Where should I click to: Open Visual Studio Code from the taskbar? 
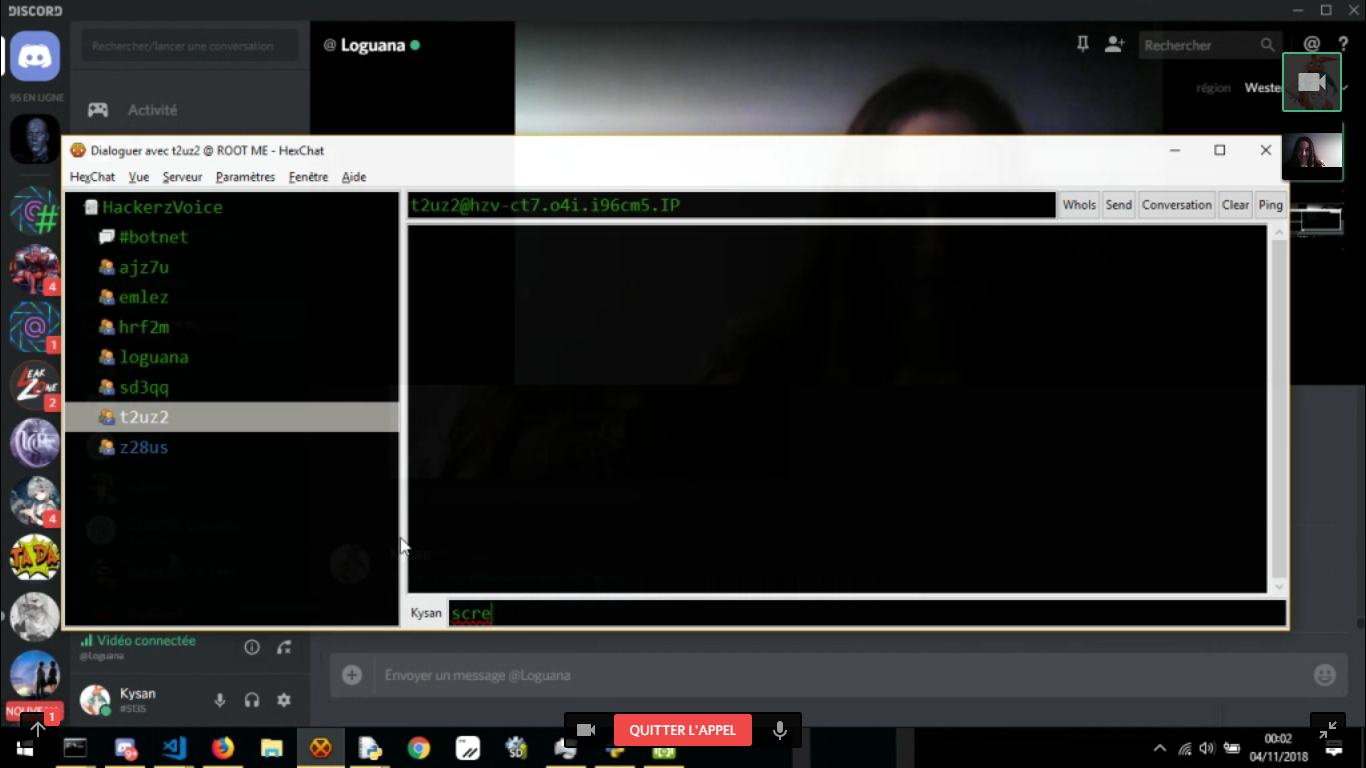tap(174, 748)
